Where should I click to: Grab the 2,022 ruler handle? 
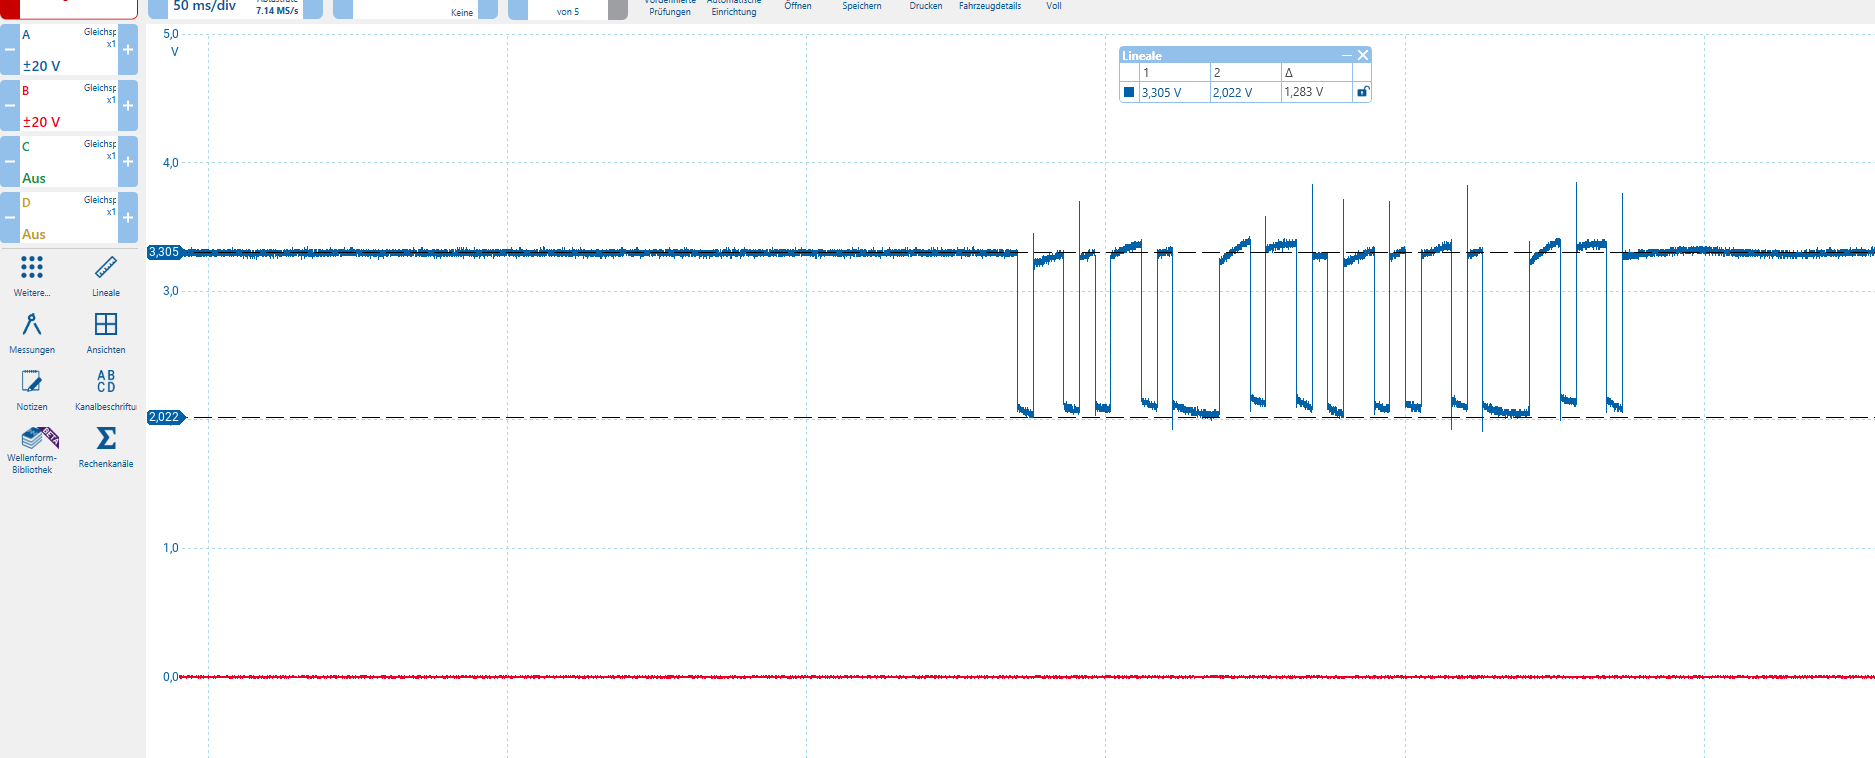(x=166, y=417)
